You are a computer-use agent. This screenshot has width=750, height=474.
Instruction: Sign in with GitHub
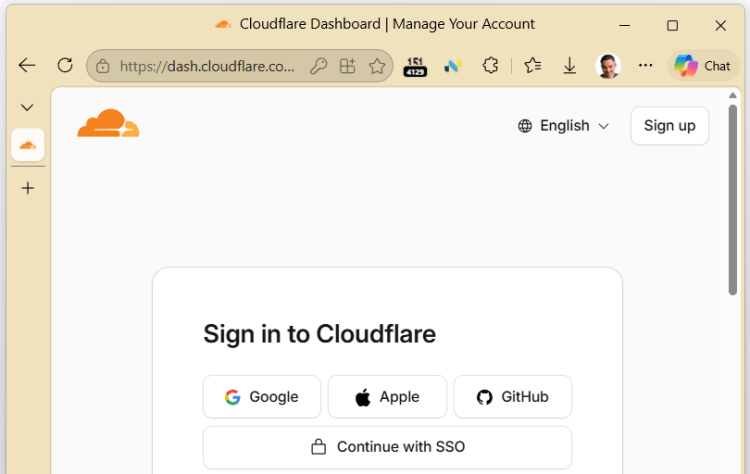click(512, 397)
